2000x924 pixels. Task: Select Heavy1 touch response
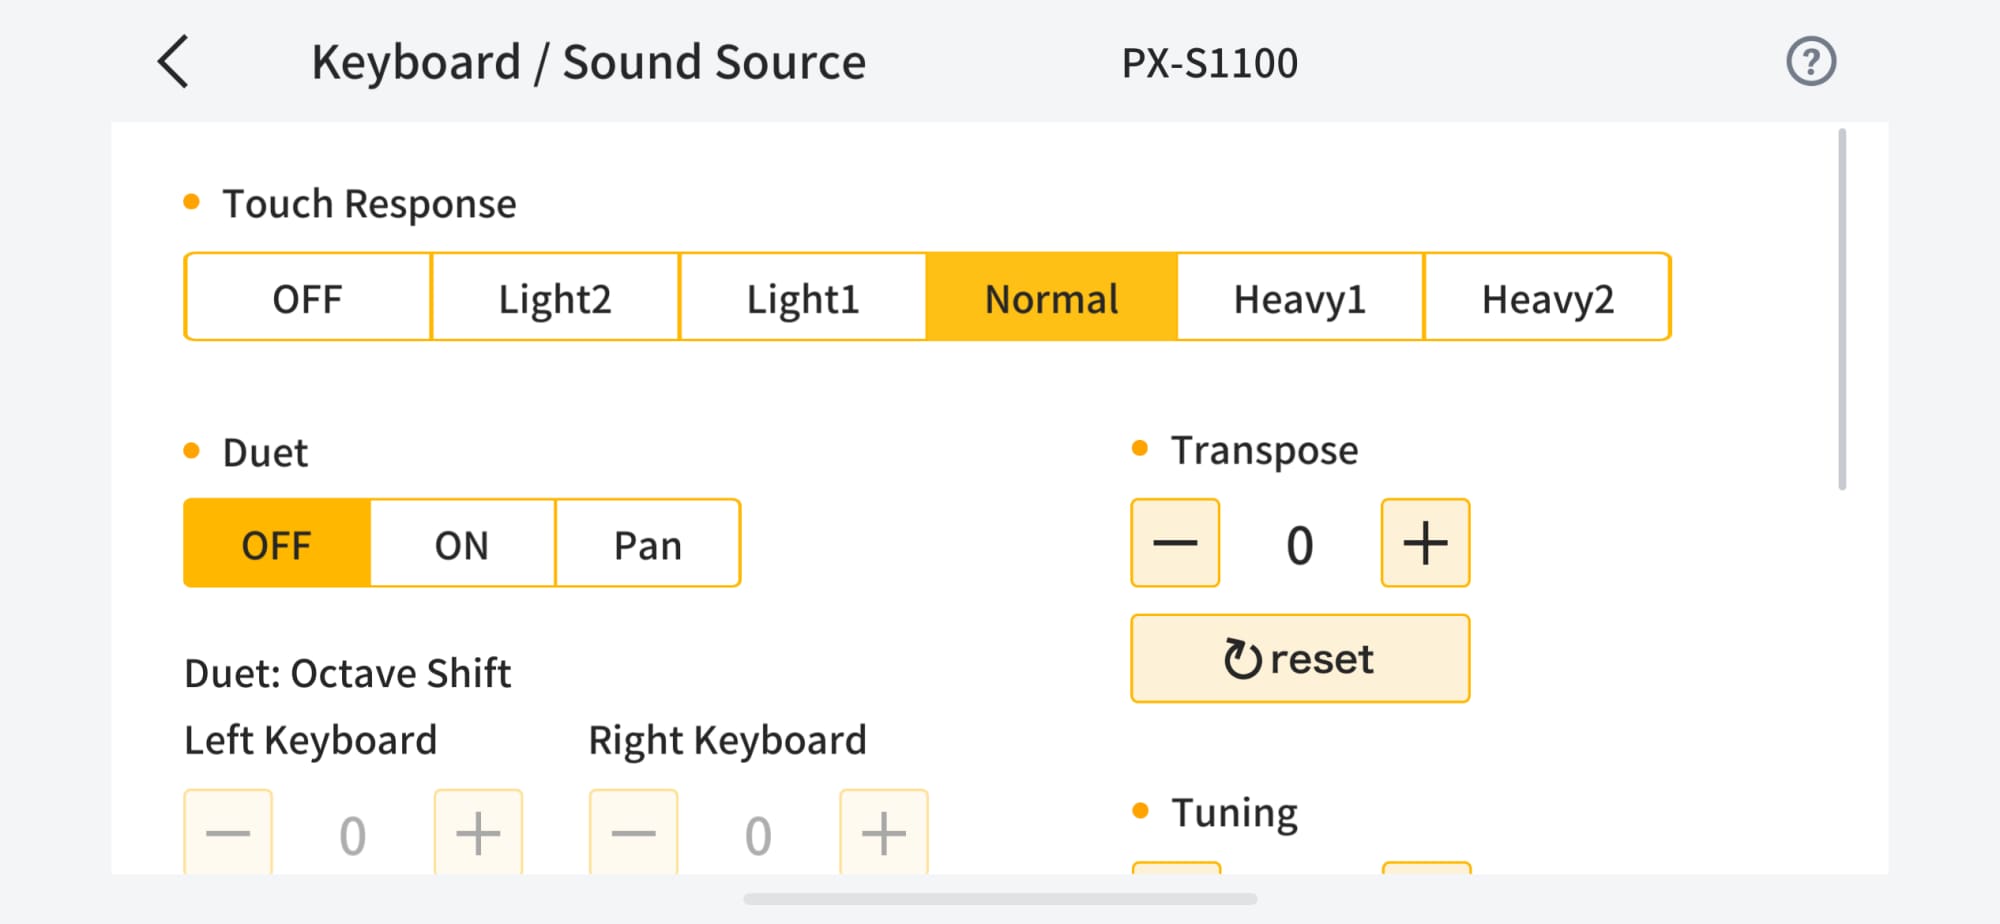1300,298
